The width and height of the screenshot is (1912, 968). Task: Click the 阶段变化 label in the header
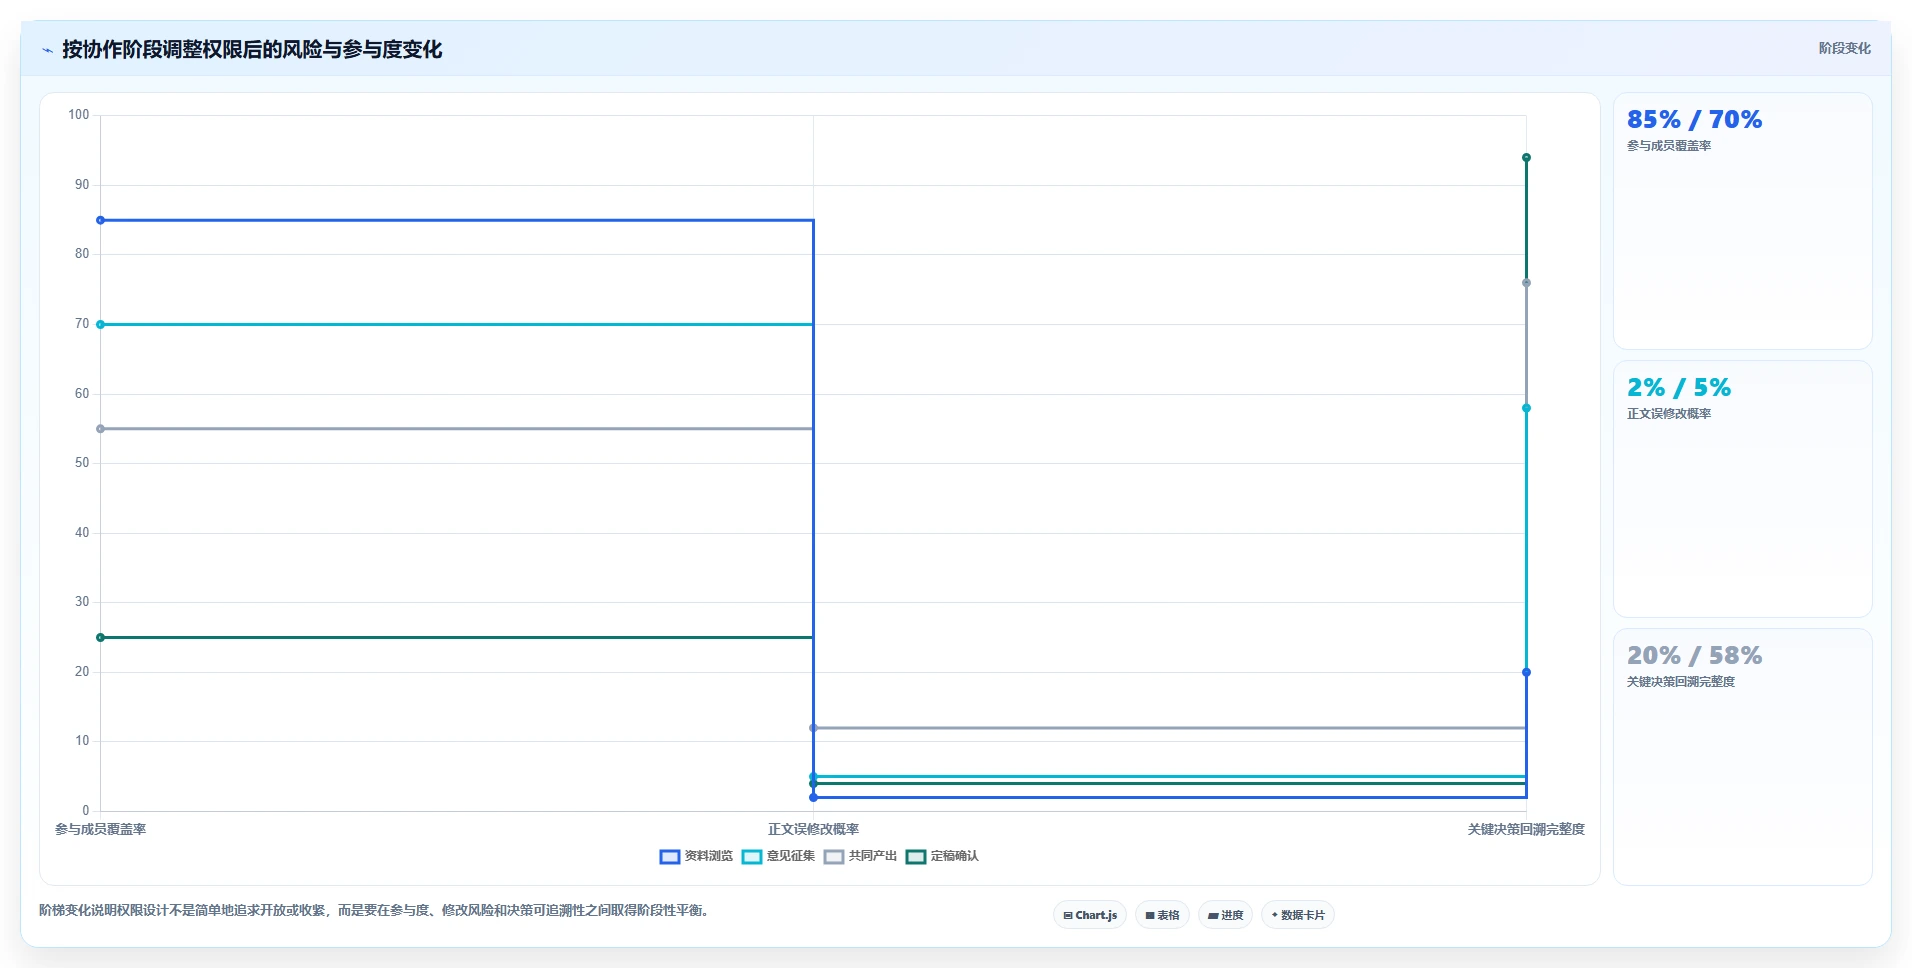[1844, 48]
